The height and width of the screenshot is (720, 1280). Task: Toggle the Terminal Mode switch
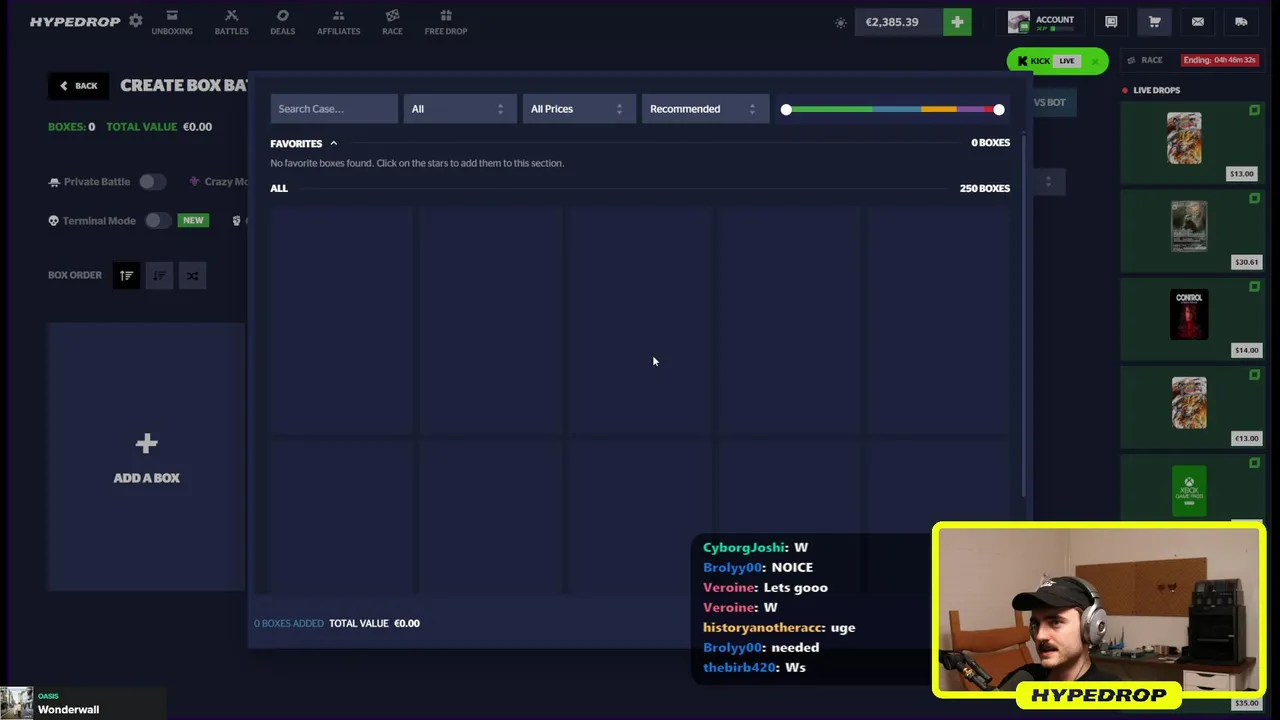pos(158,220)
